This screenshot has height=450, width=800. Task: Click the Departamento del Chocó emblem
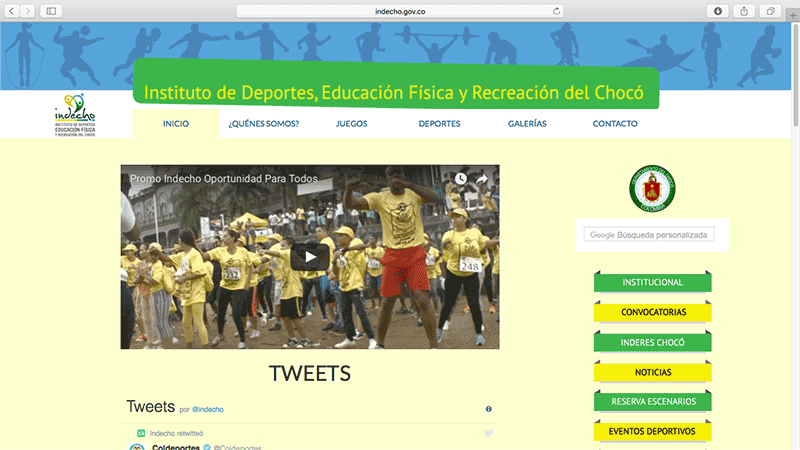point(652,188)
